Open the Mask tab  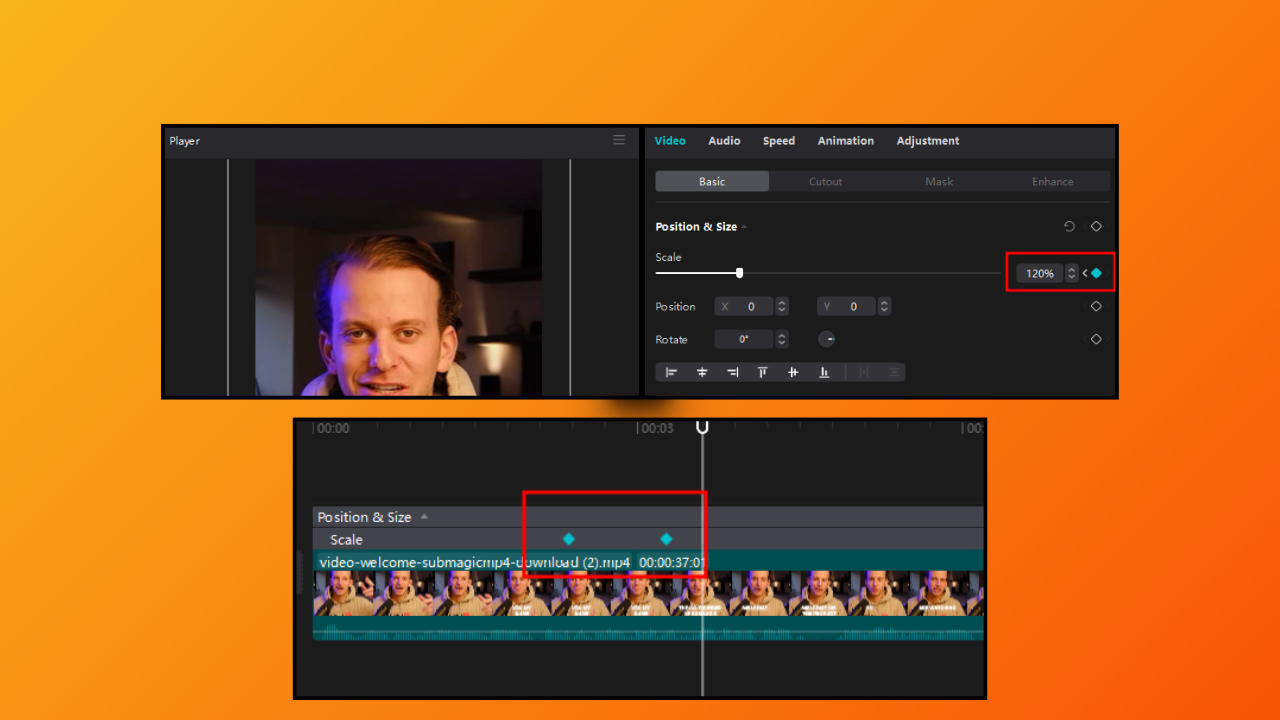[x=939, y=181]
